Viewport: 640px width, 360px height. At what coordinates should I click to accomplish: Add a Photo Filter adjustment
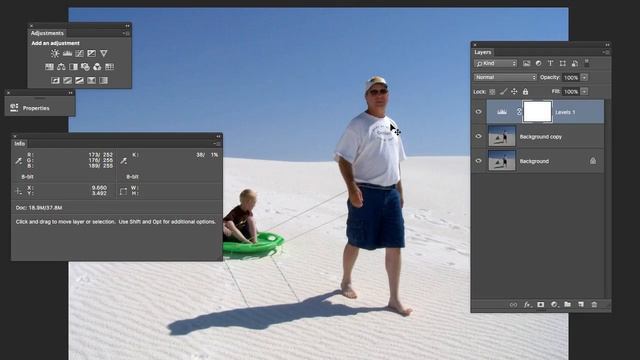tap(85, 67)
